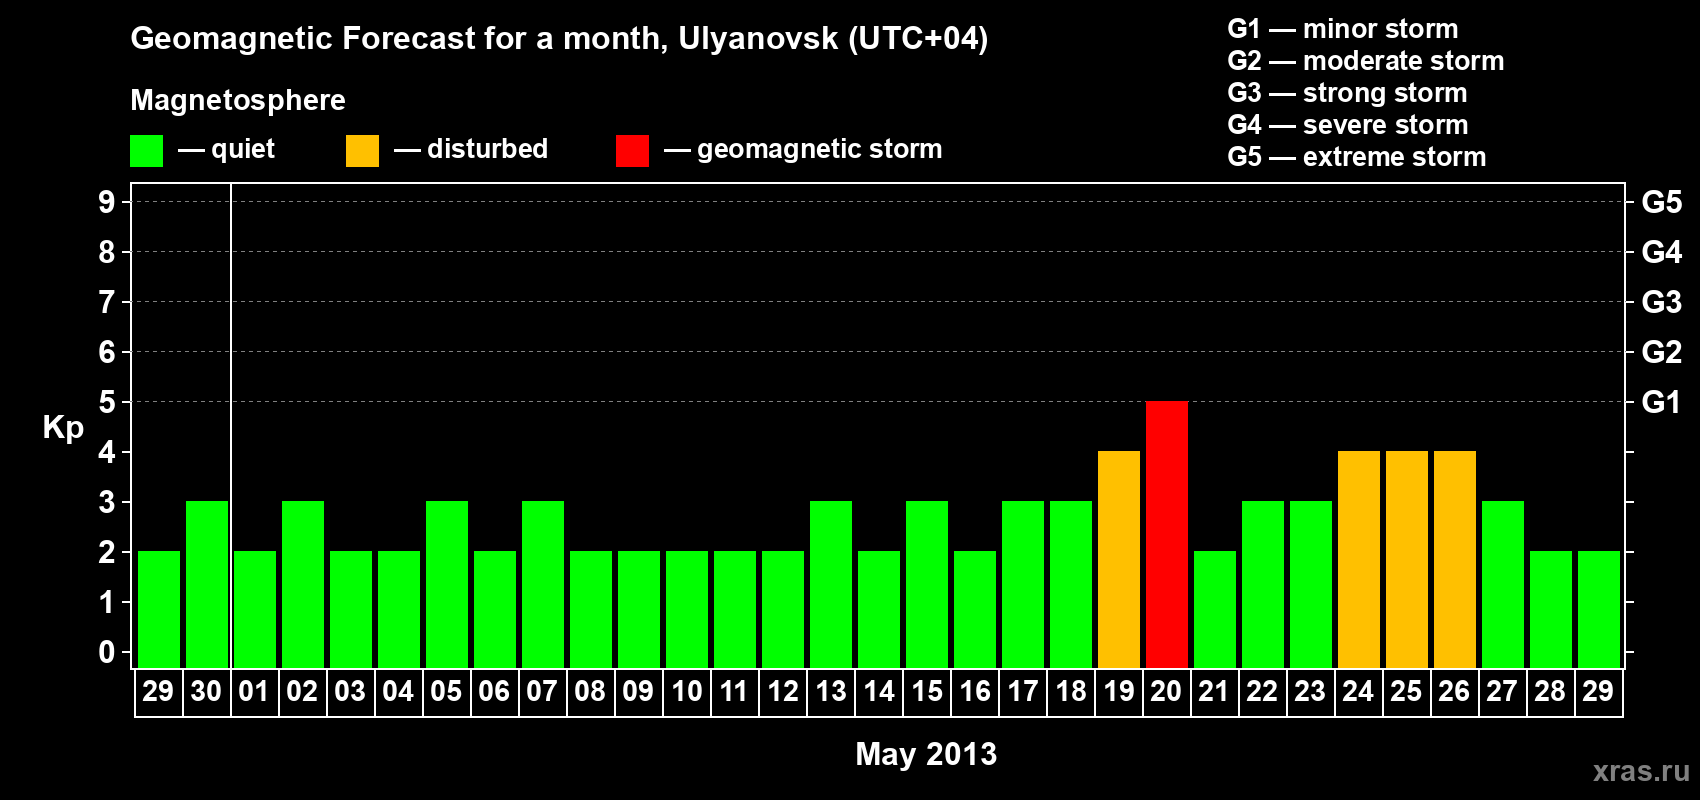Click 'G5 — extreme storm' legend text
Screen dimensions: 1700x800
pos(1357,157)
